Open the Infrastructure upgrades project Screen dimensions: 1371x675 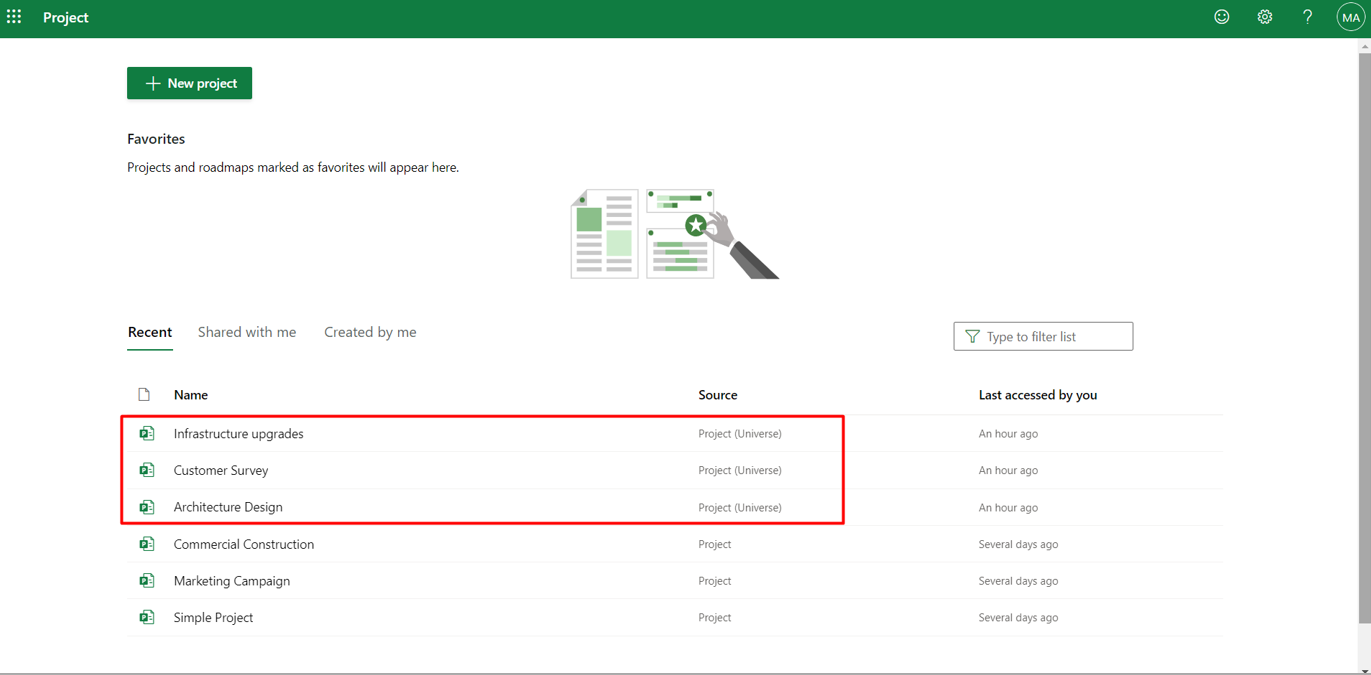238,433
